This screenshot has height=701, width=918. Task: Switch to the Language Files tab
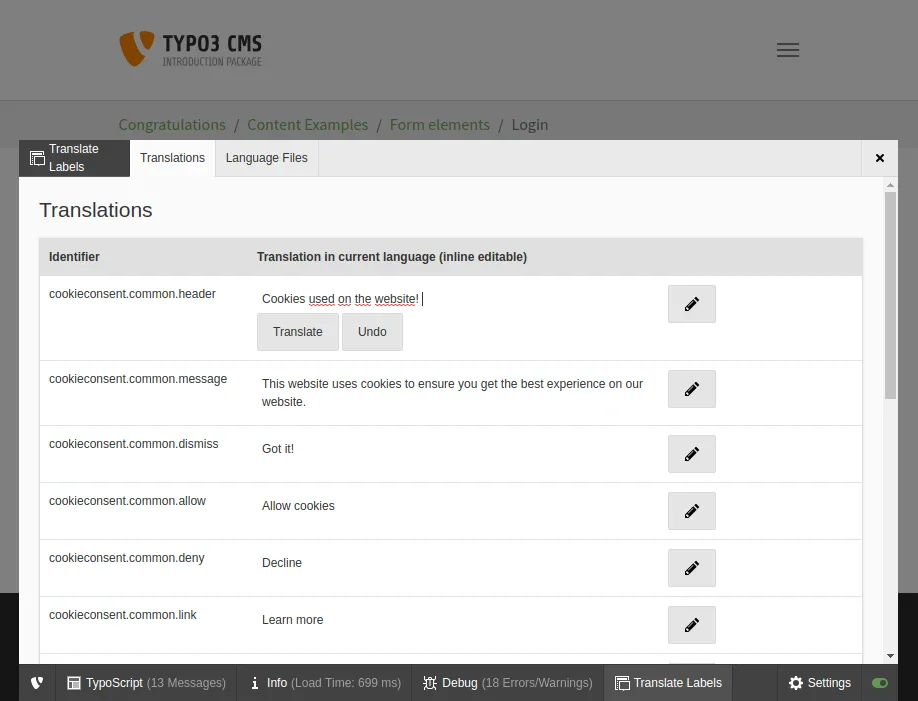pyautogui.click(x=266, y=158)
